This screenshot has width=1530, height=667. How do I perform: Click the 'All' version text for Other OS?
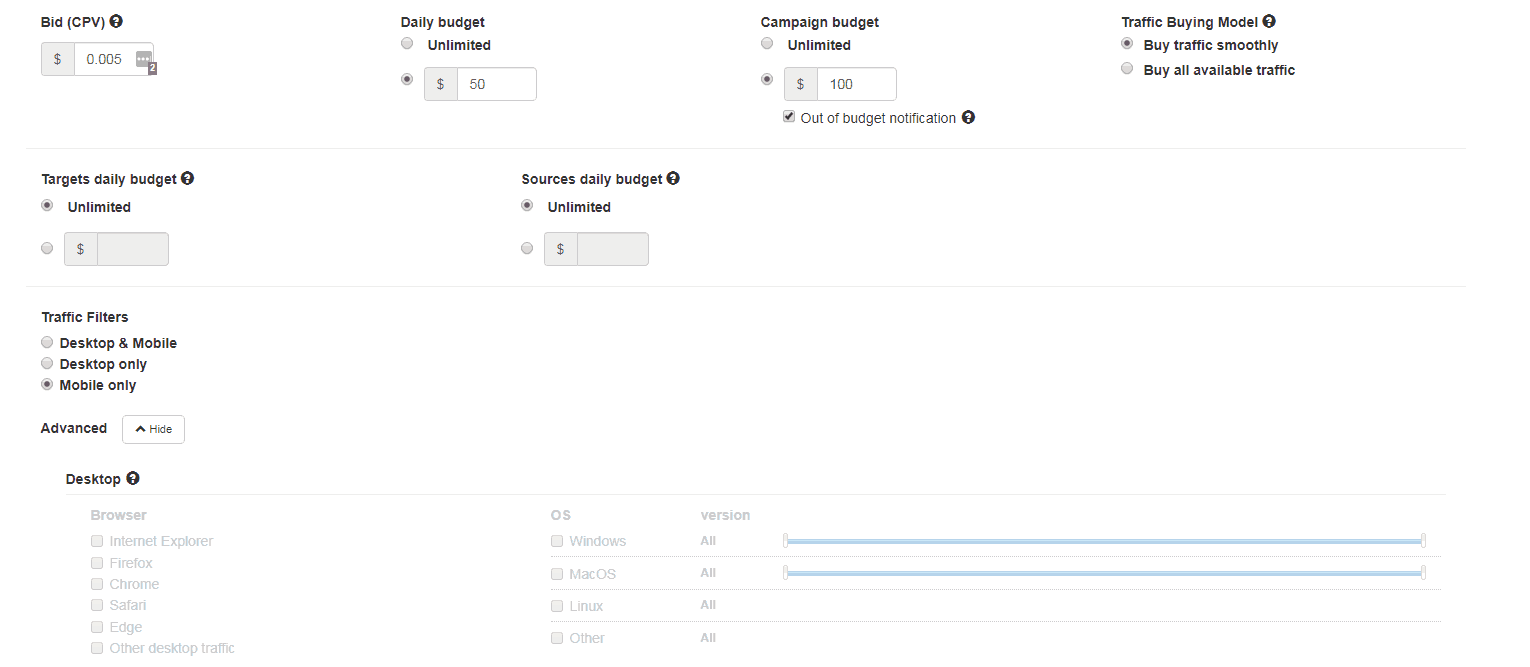pos(708,638)
